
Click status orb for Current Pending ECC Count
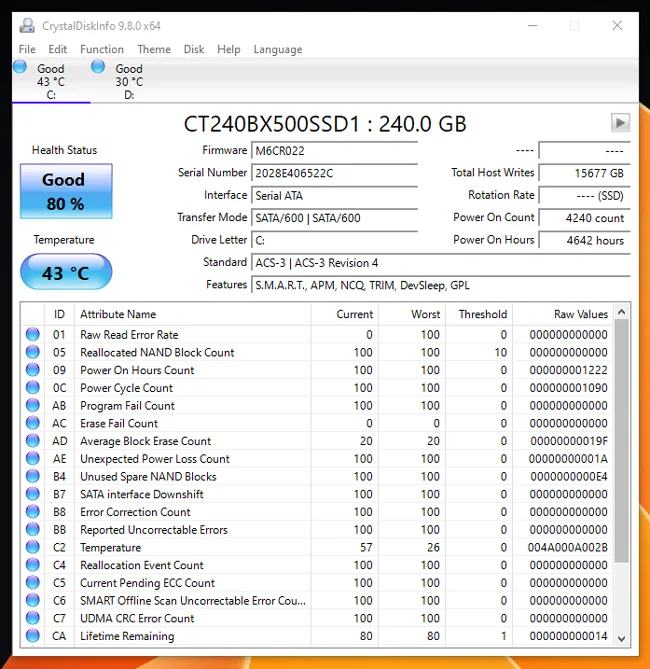coord(32,582)
